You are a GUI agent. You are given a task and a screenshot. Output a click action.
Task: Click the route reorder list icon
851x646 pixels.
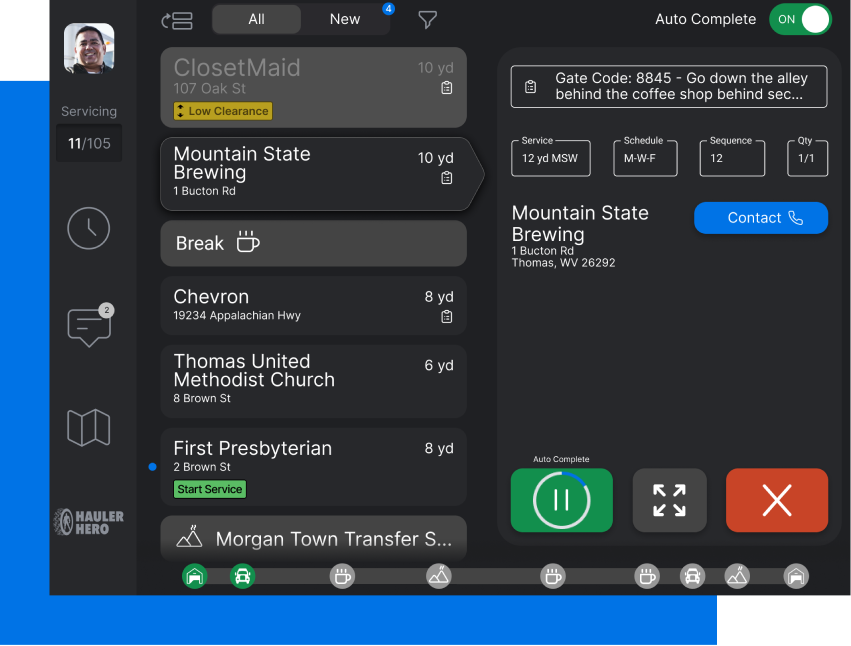177,21
